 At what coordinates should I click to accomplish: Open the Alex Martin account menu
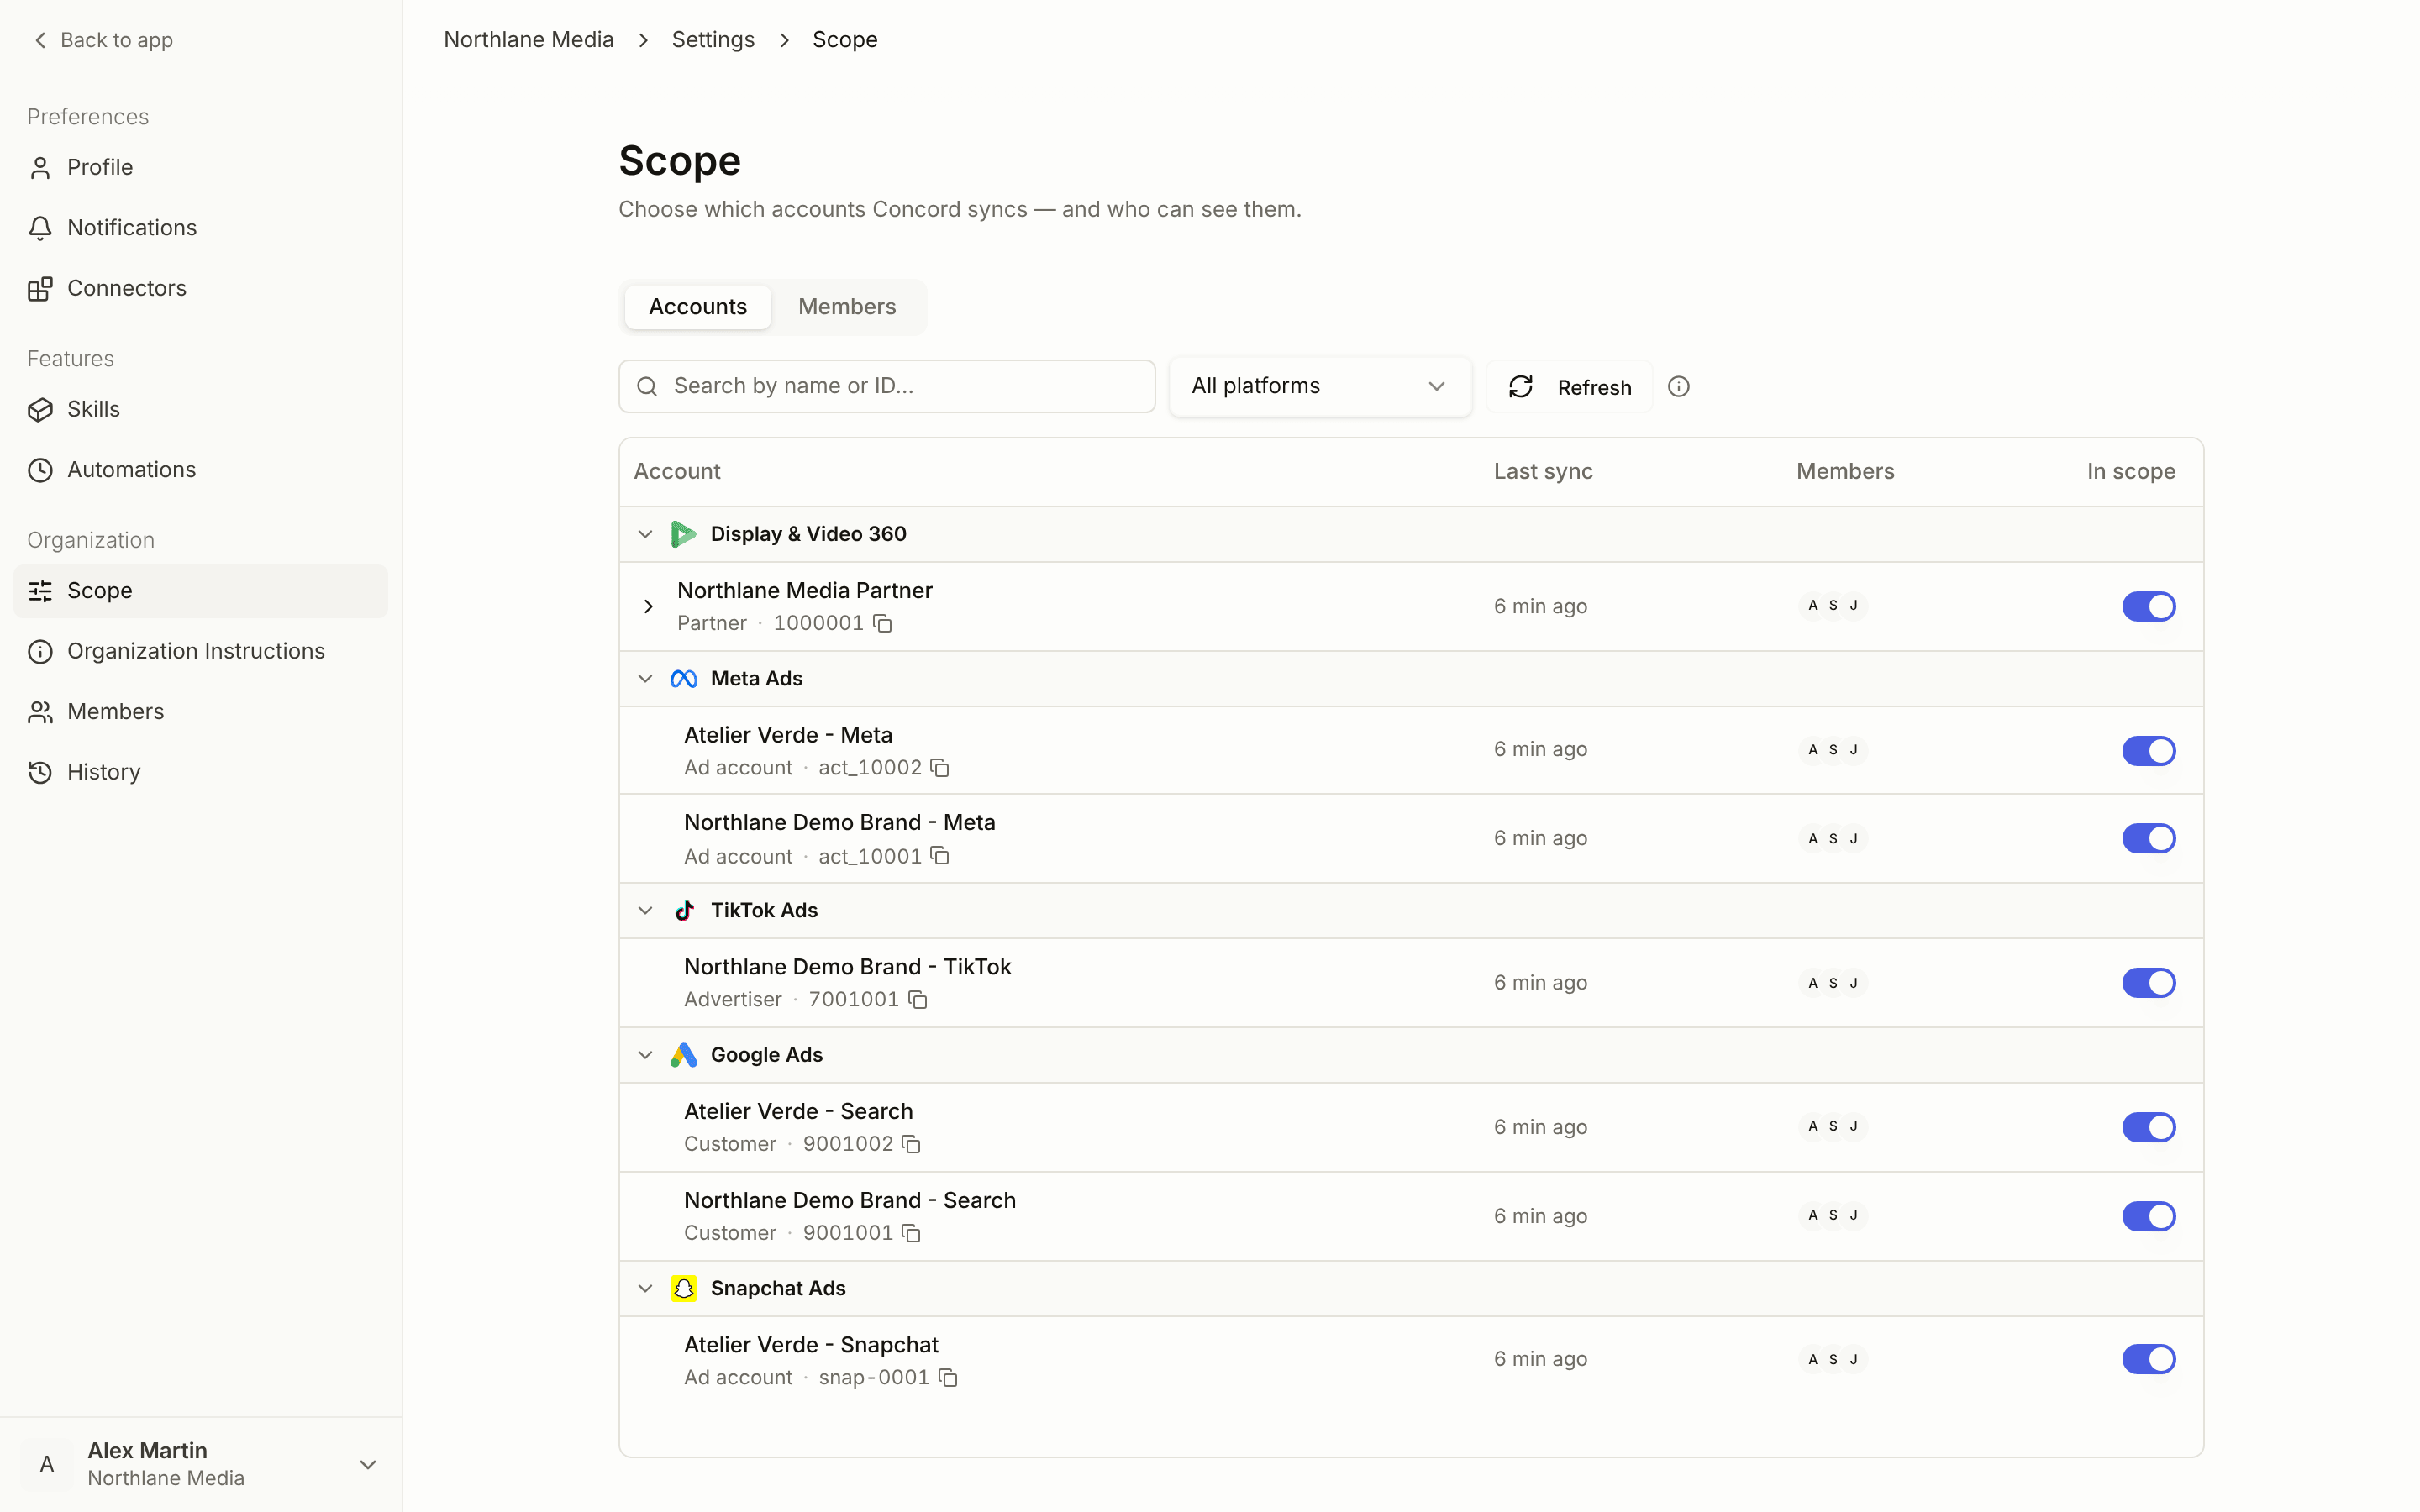(200, 1464)
